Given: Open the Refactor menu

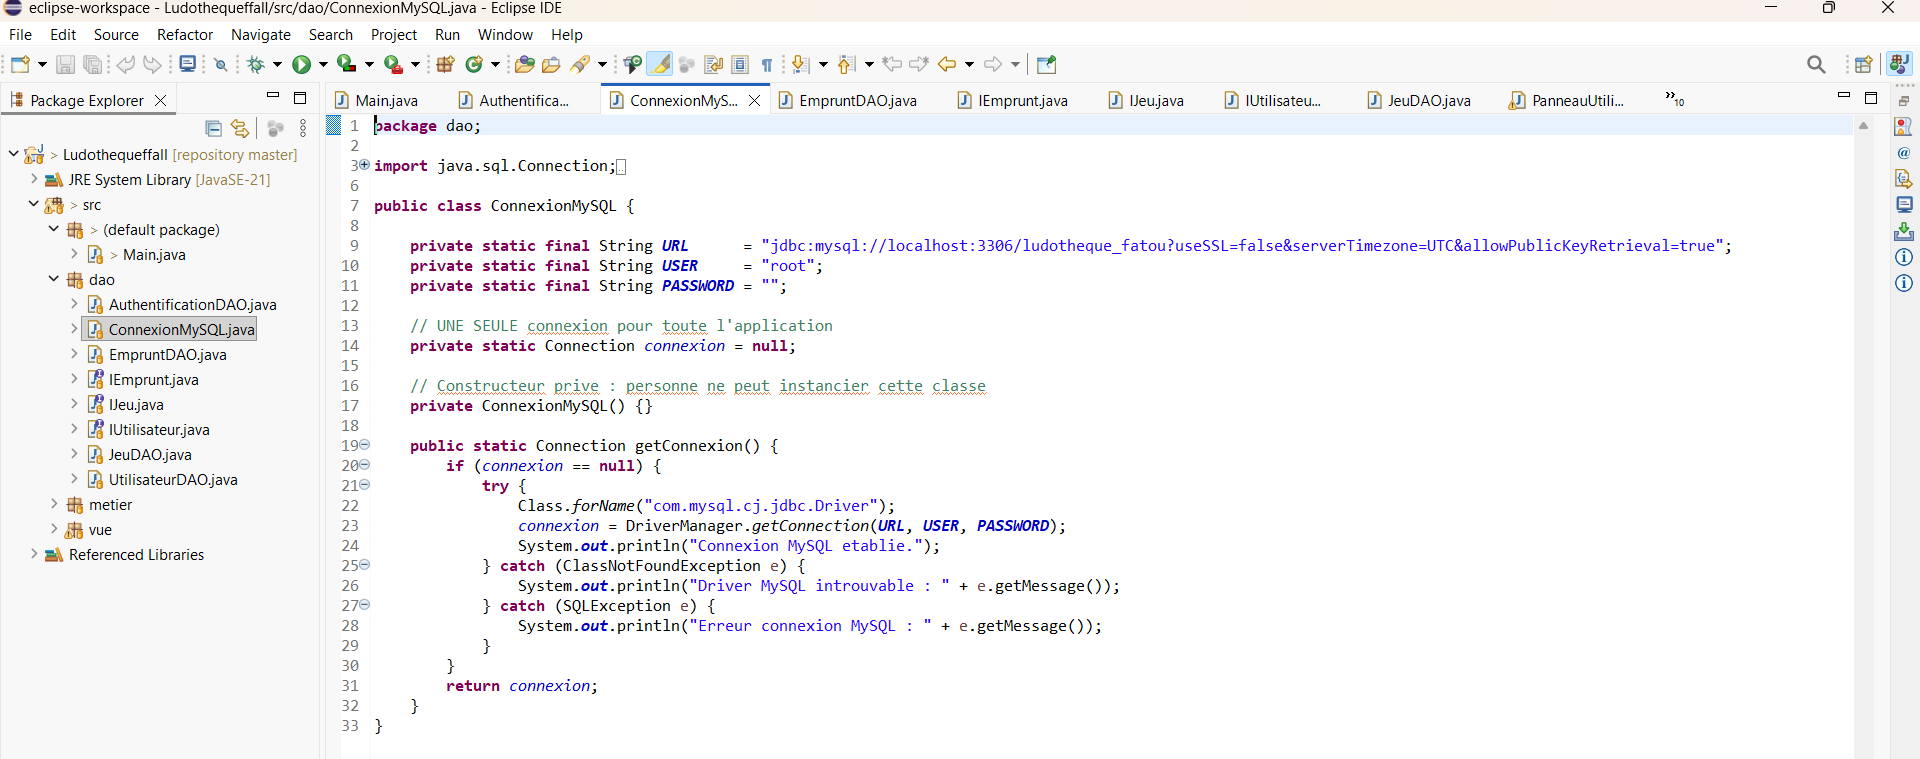Looking at the screenshot, I should tap(185, 34).
